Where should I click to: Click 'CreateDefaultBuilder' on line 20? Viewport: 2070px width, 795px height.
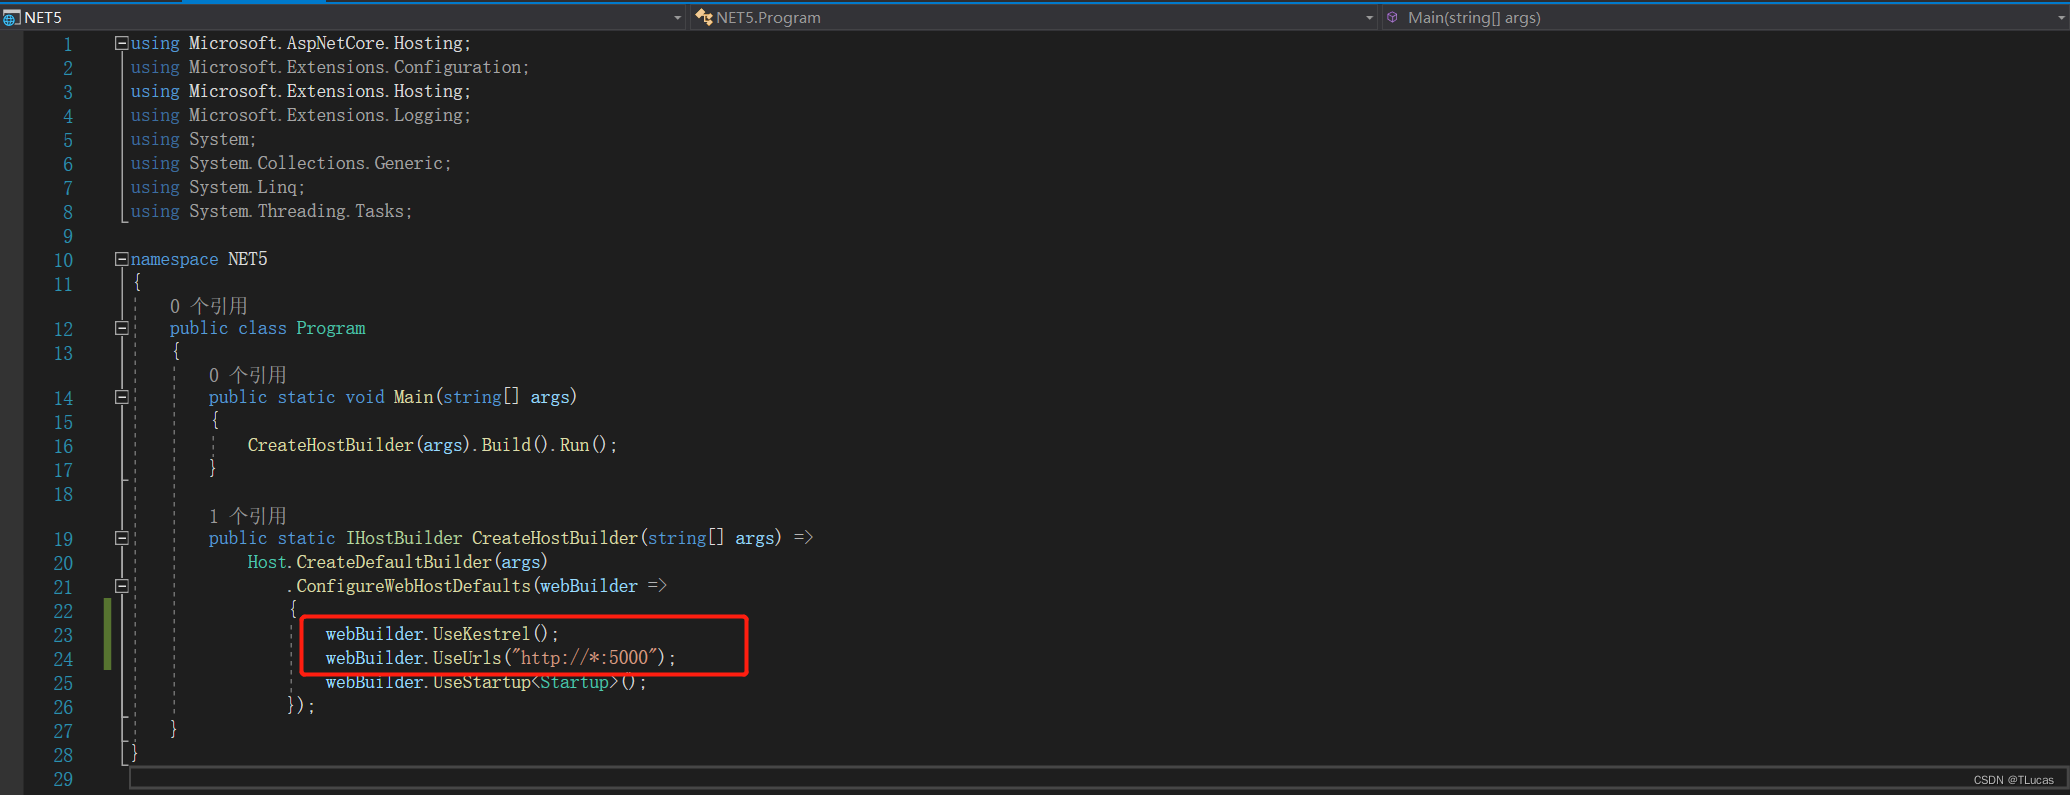tap(394, 562)
